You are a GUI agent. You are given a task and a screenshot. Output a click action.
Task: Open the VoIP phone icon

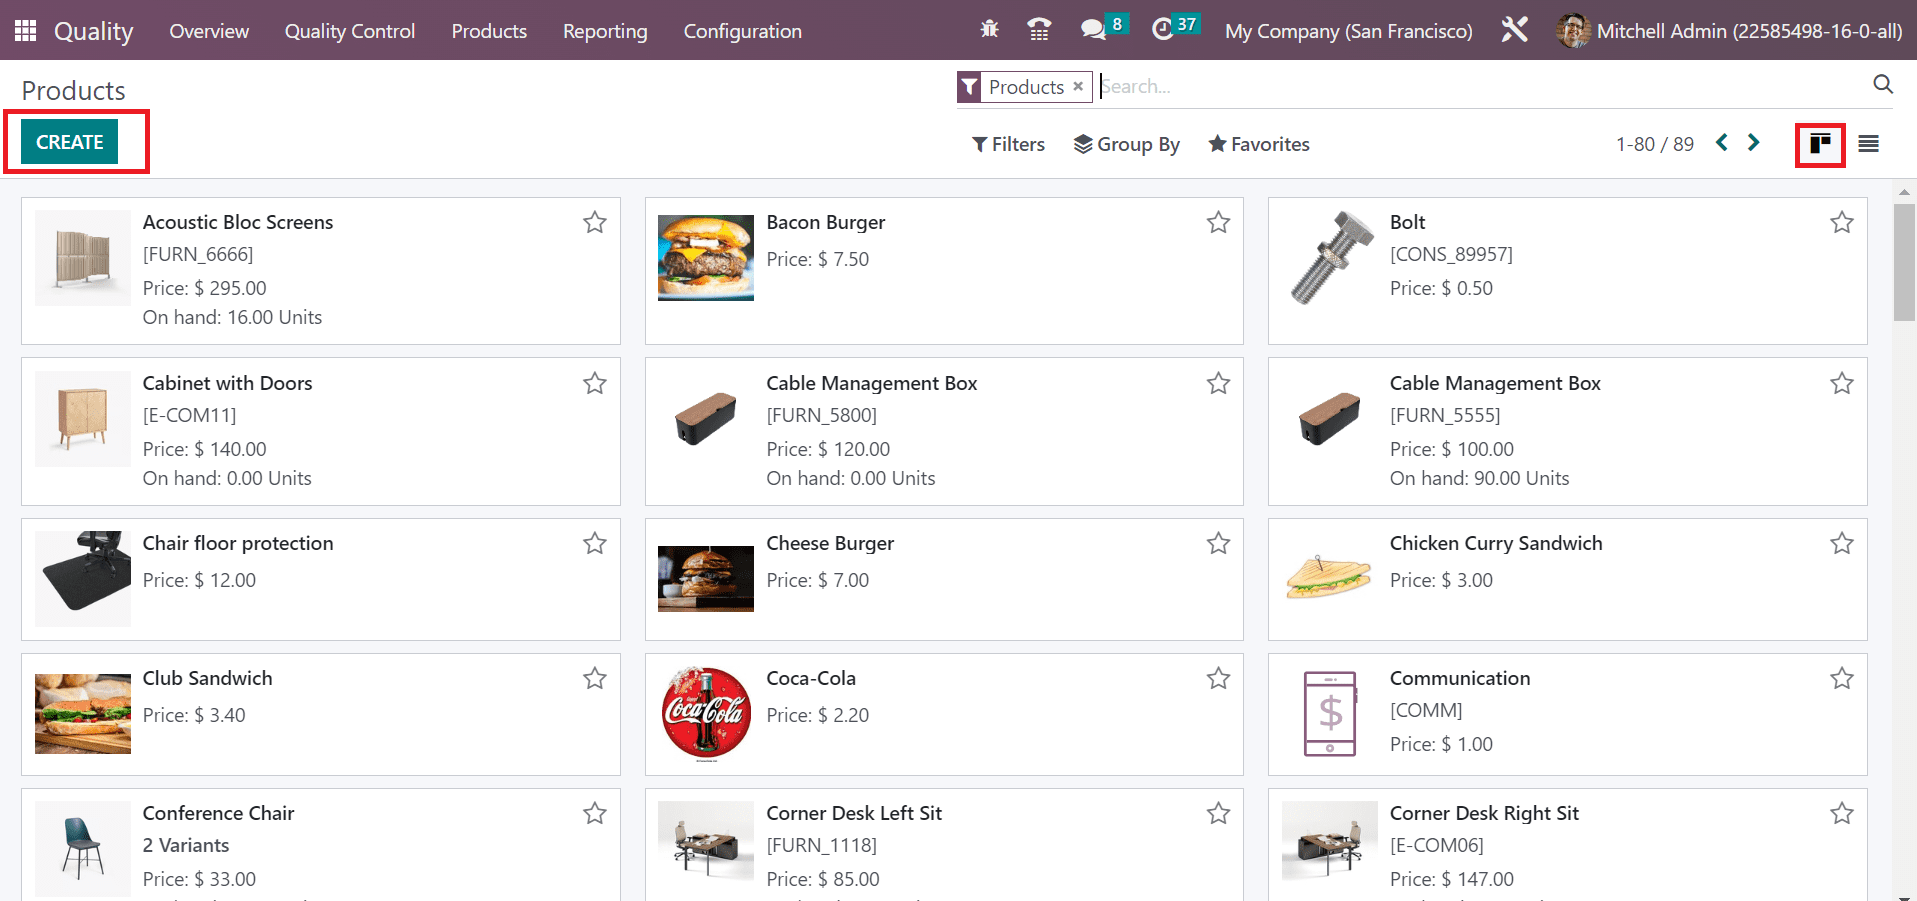click(1039, 30)
